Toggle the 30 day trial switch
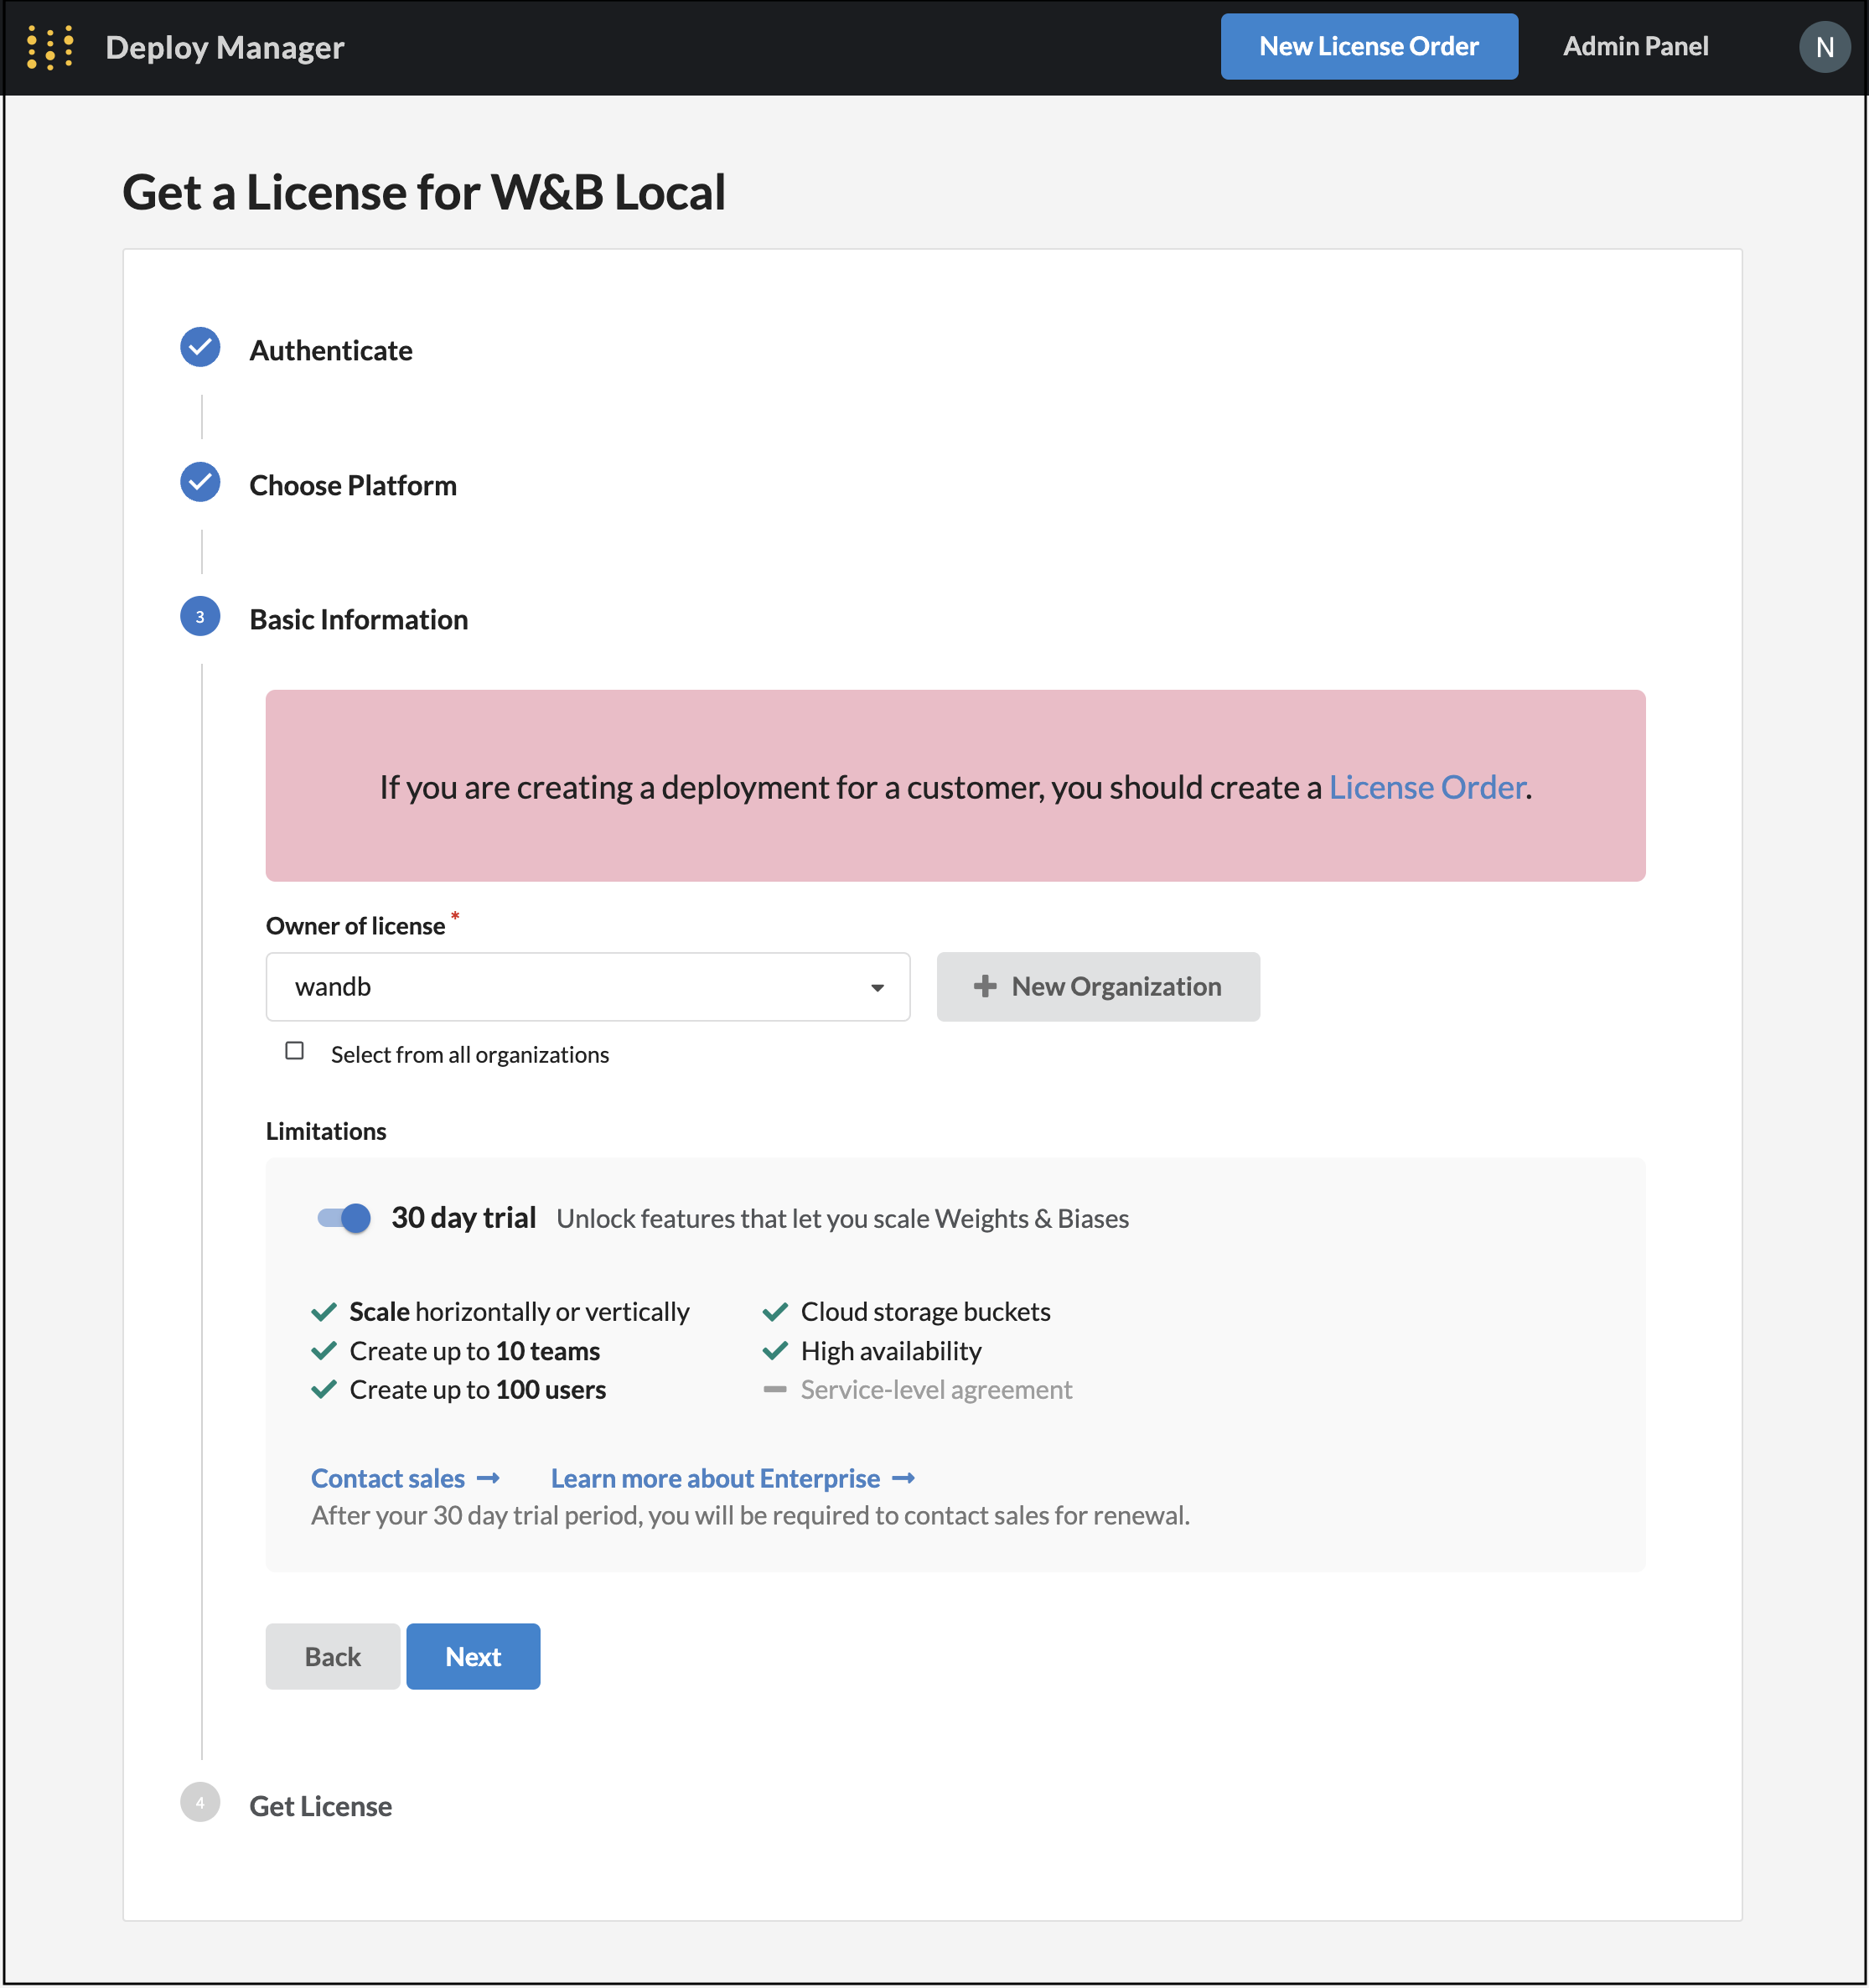 (344, 1218)
